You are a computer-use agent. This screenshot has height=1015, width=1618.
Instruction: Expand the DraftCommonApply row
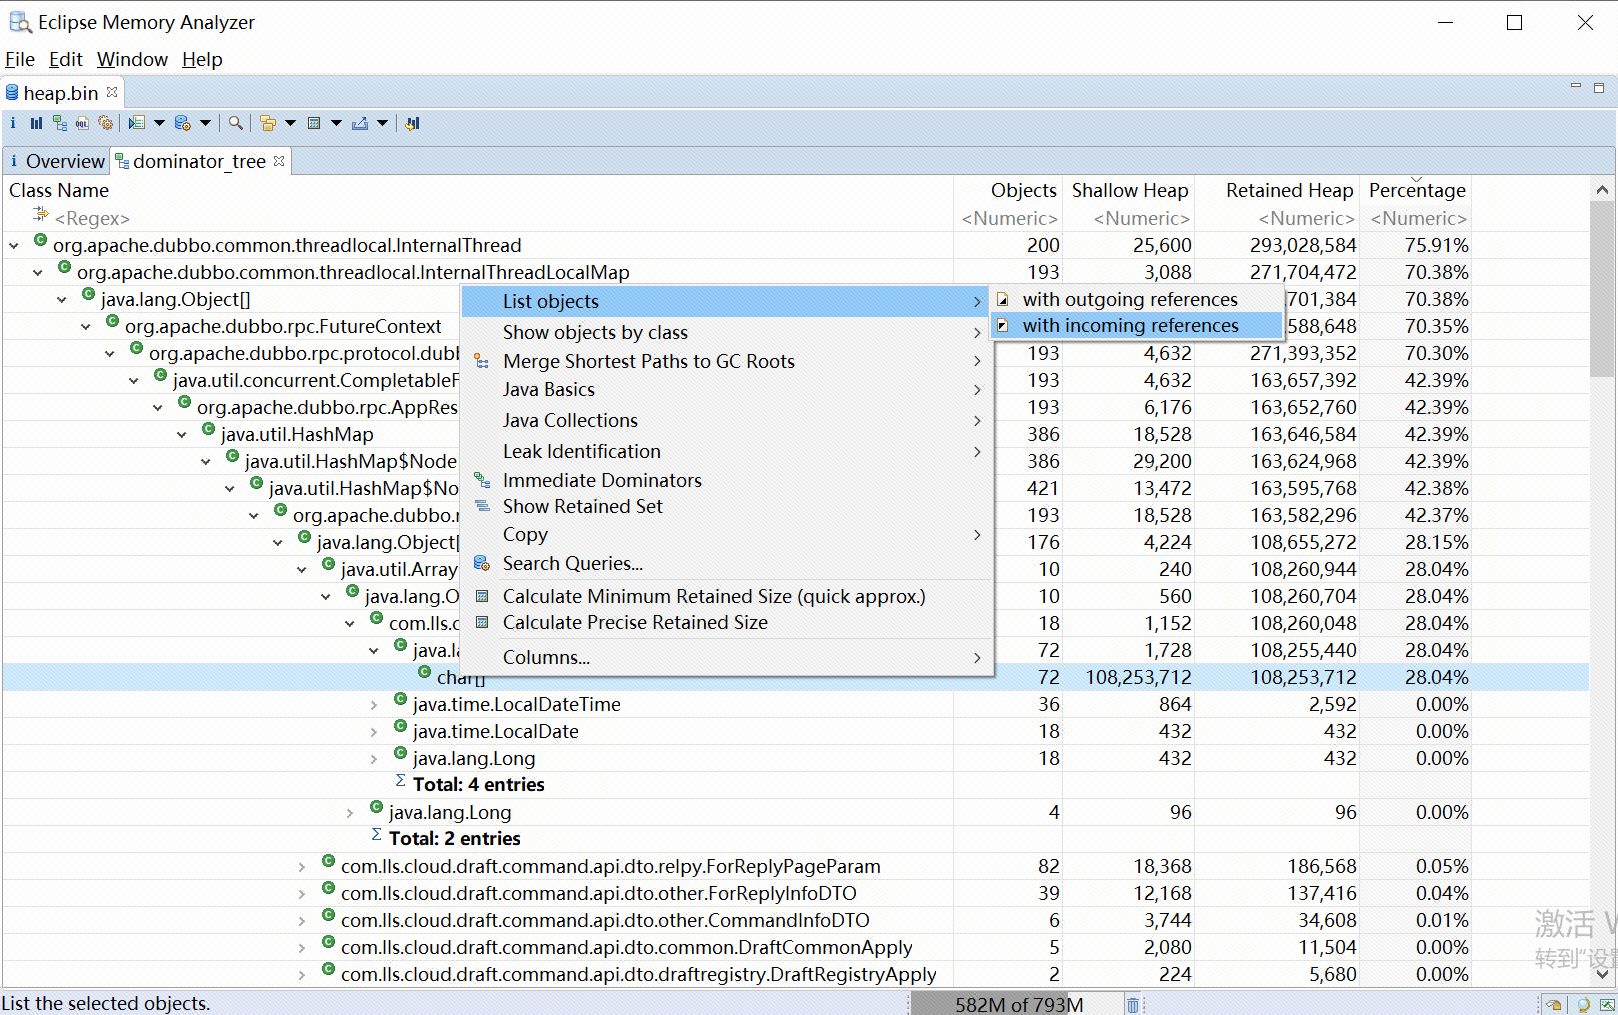302,947
